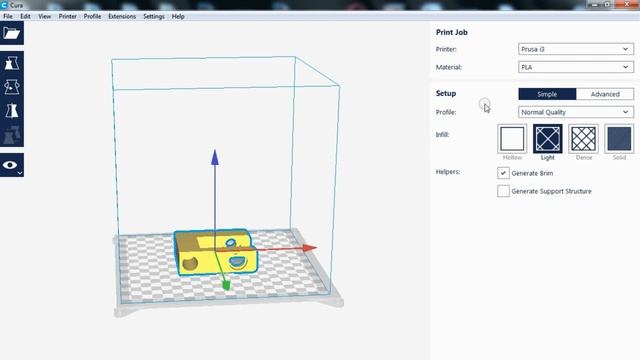
Task: Toggle the Generate Brim checkbox
Action: [503, 173]
